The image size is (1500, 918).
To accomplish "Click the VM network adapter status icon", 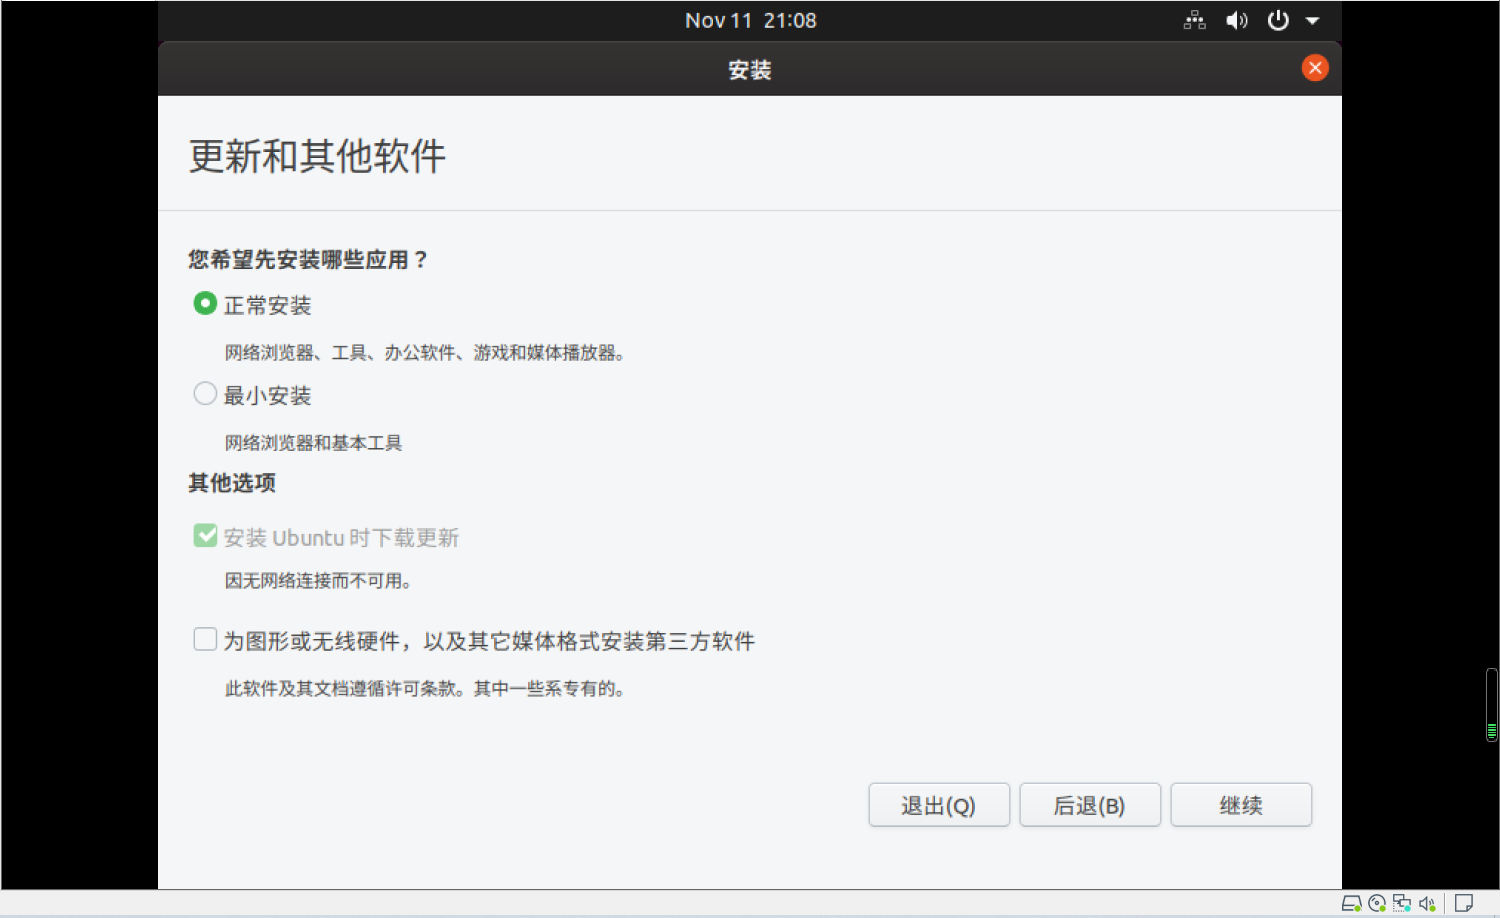I will click(x=1400, y=904).
